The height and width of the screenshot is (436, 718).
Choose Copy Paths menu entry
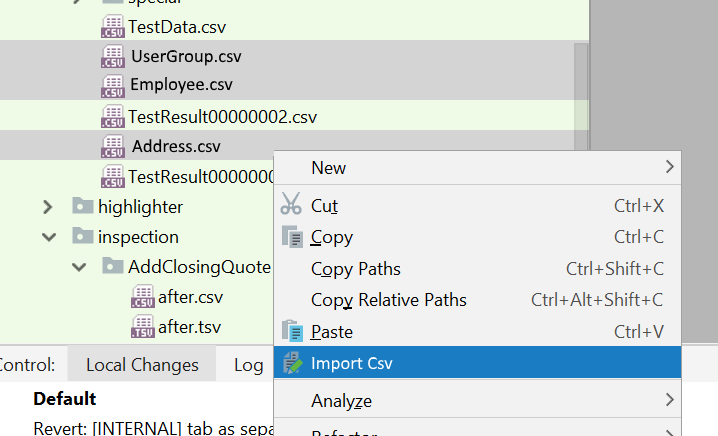point(477,269)
